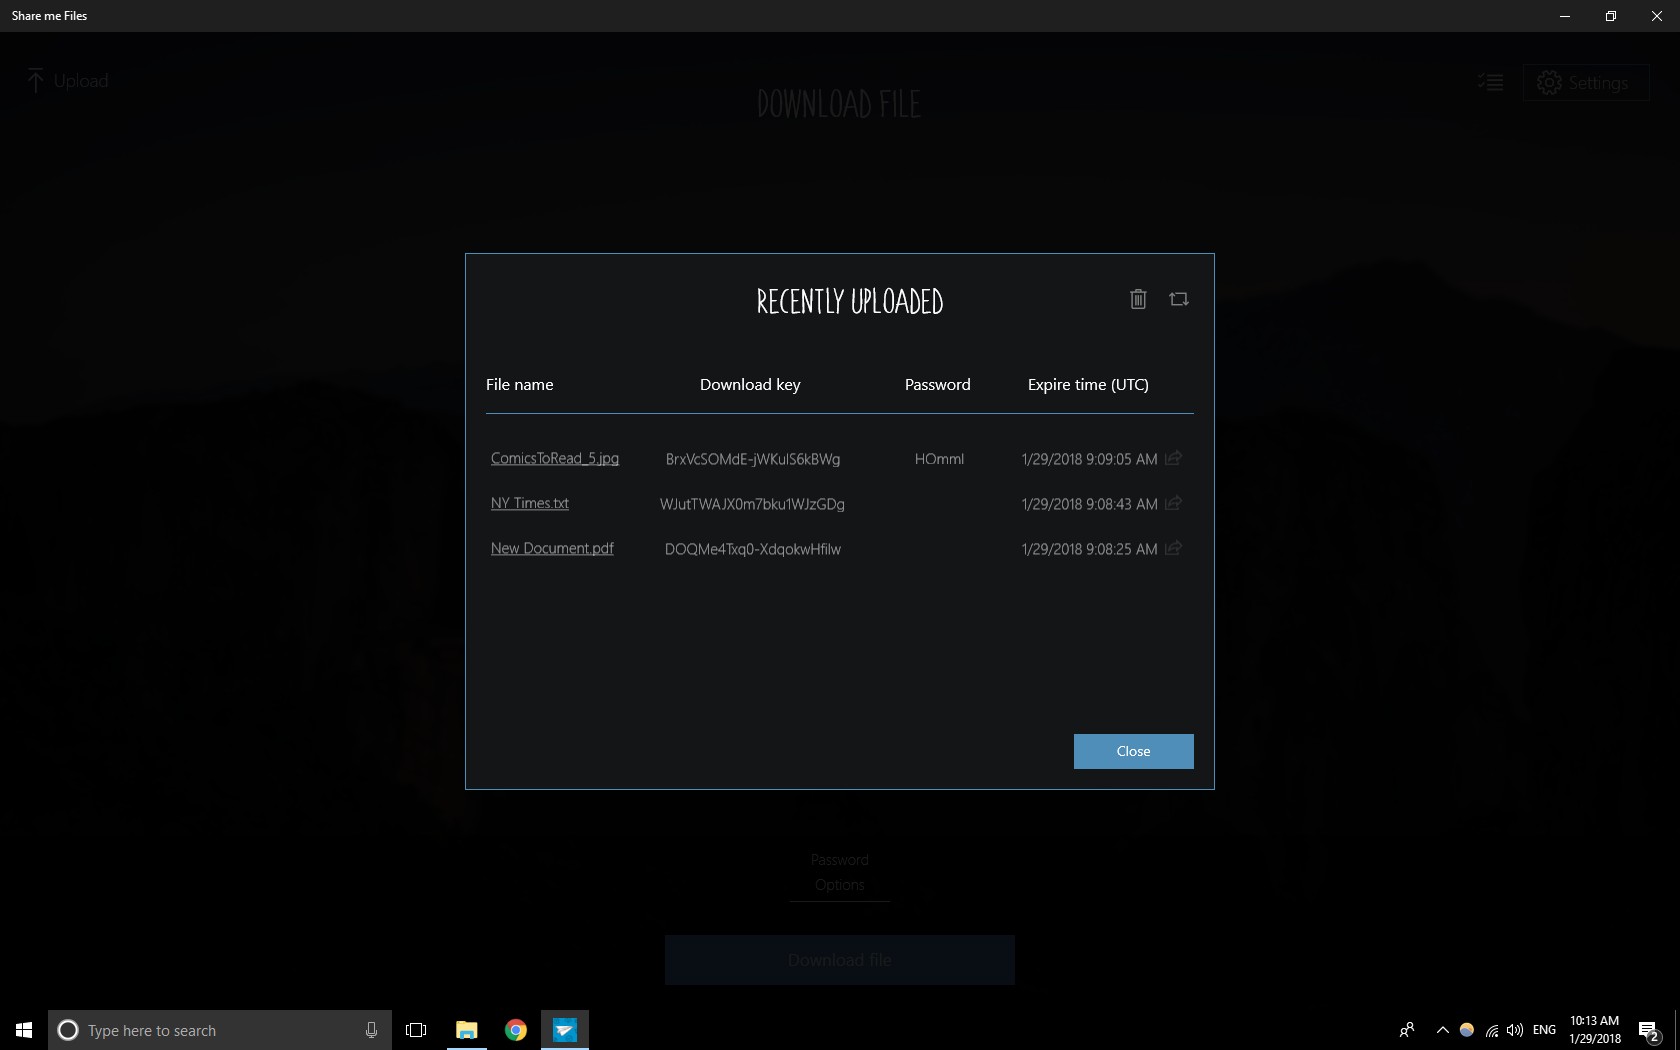
Task: Open the New Document.pdf file link
Action: 552,548
